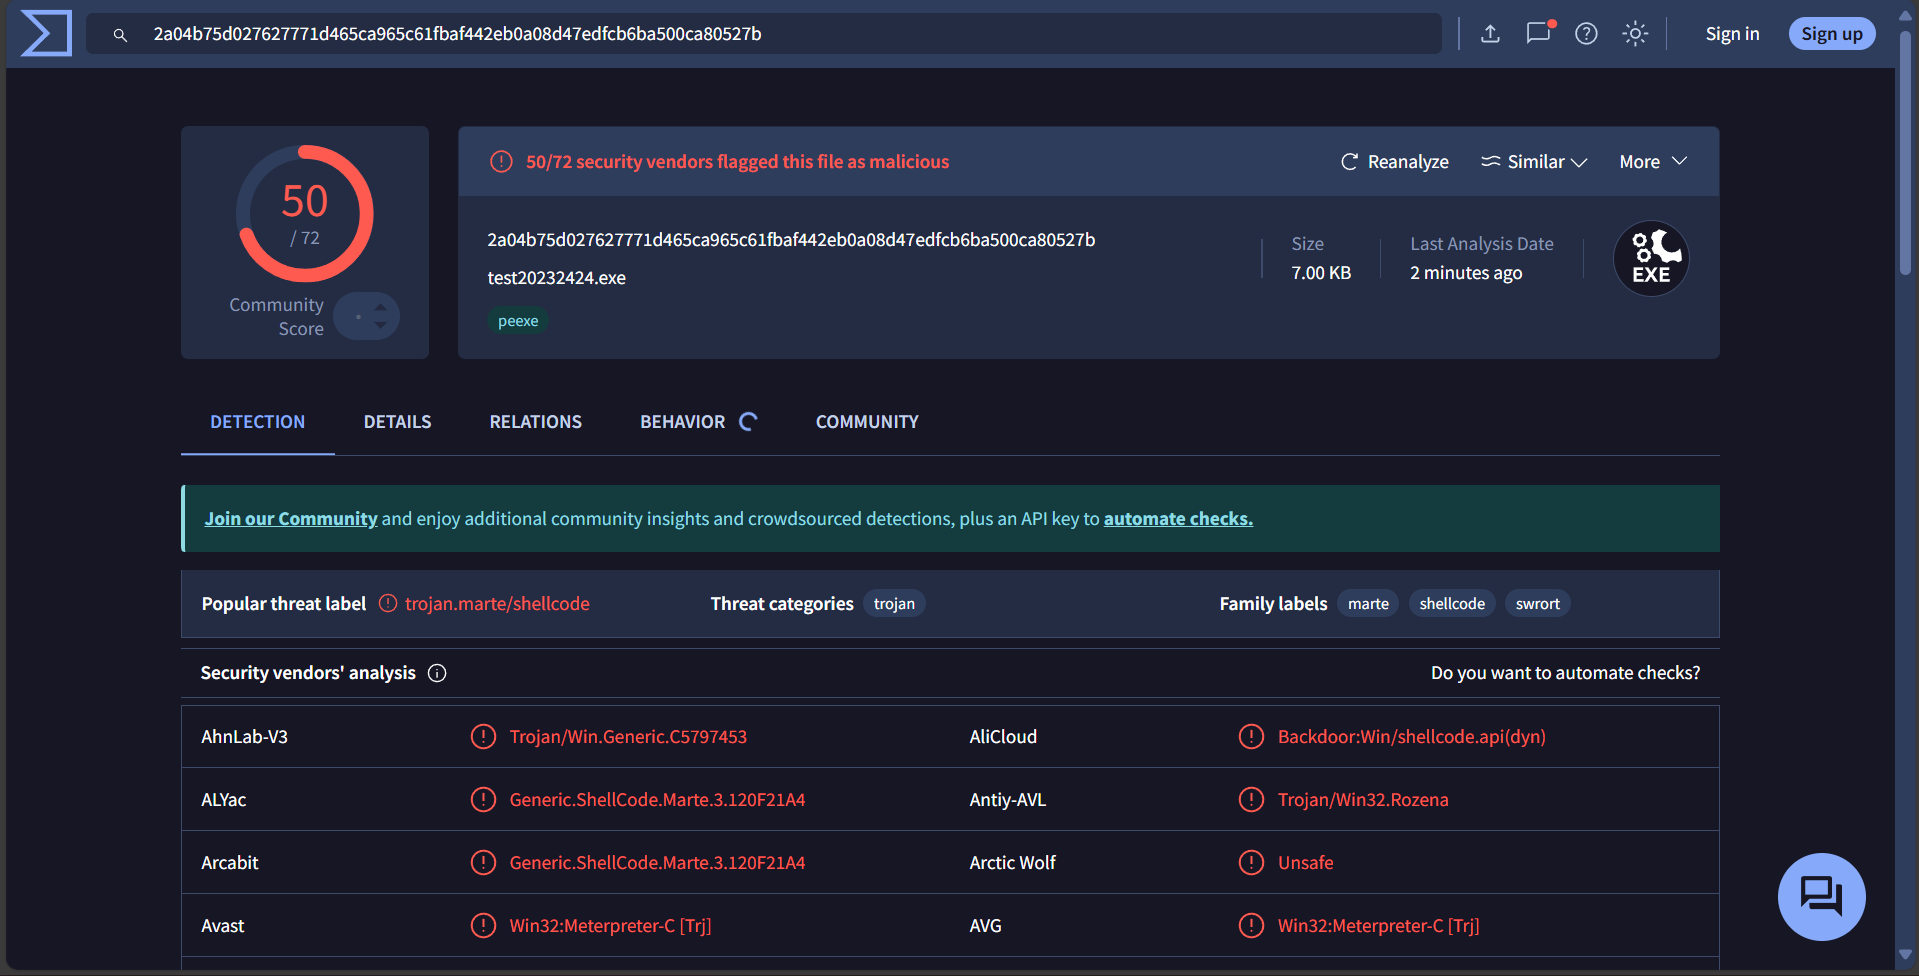Click the 50/72 detection score gauge
1919x976 pixels.
click(x=305, y=214)
